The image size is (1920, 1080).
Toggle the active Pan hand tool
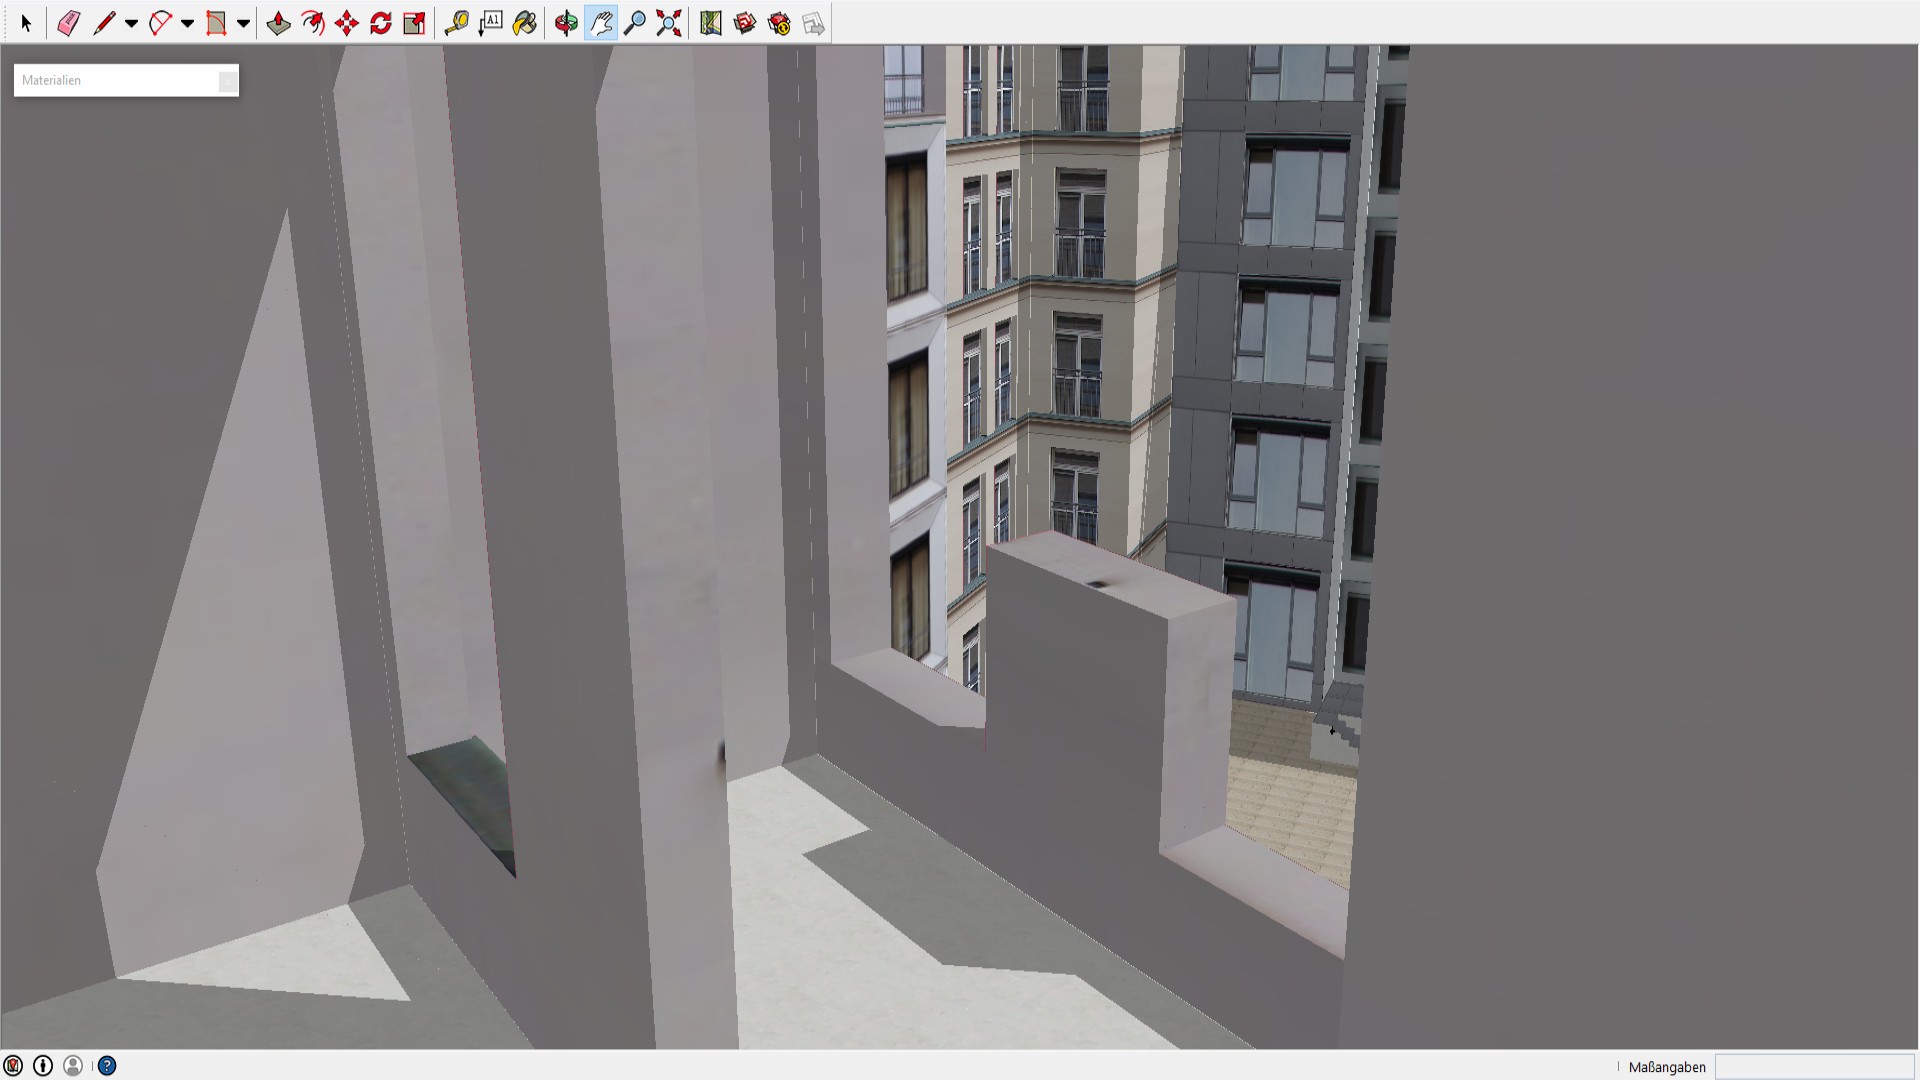click(x=600, y=23)
